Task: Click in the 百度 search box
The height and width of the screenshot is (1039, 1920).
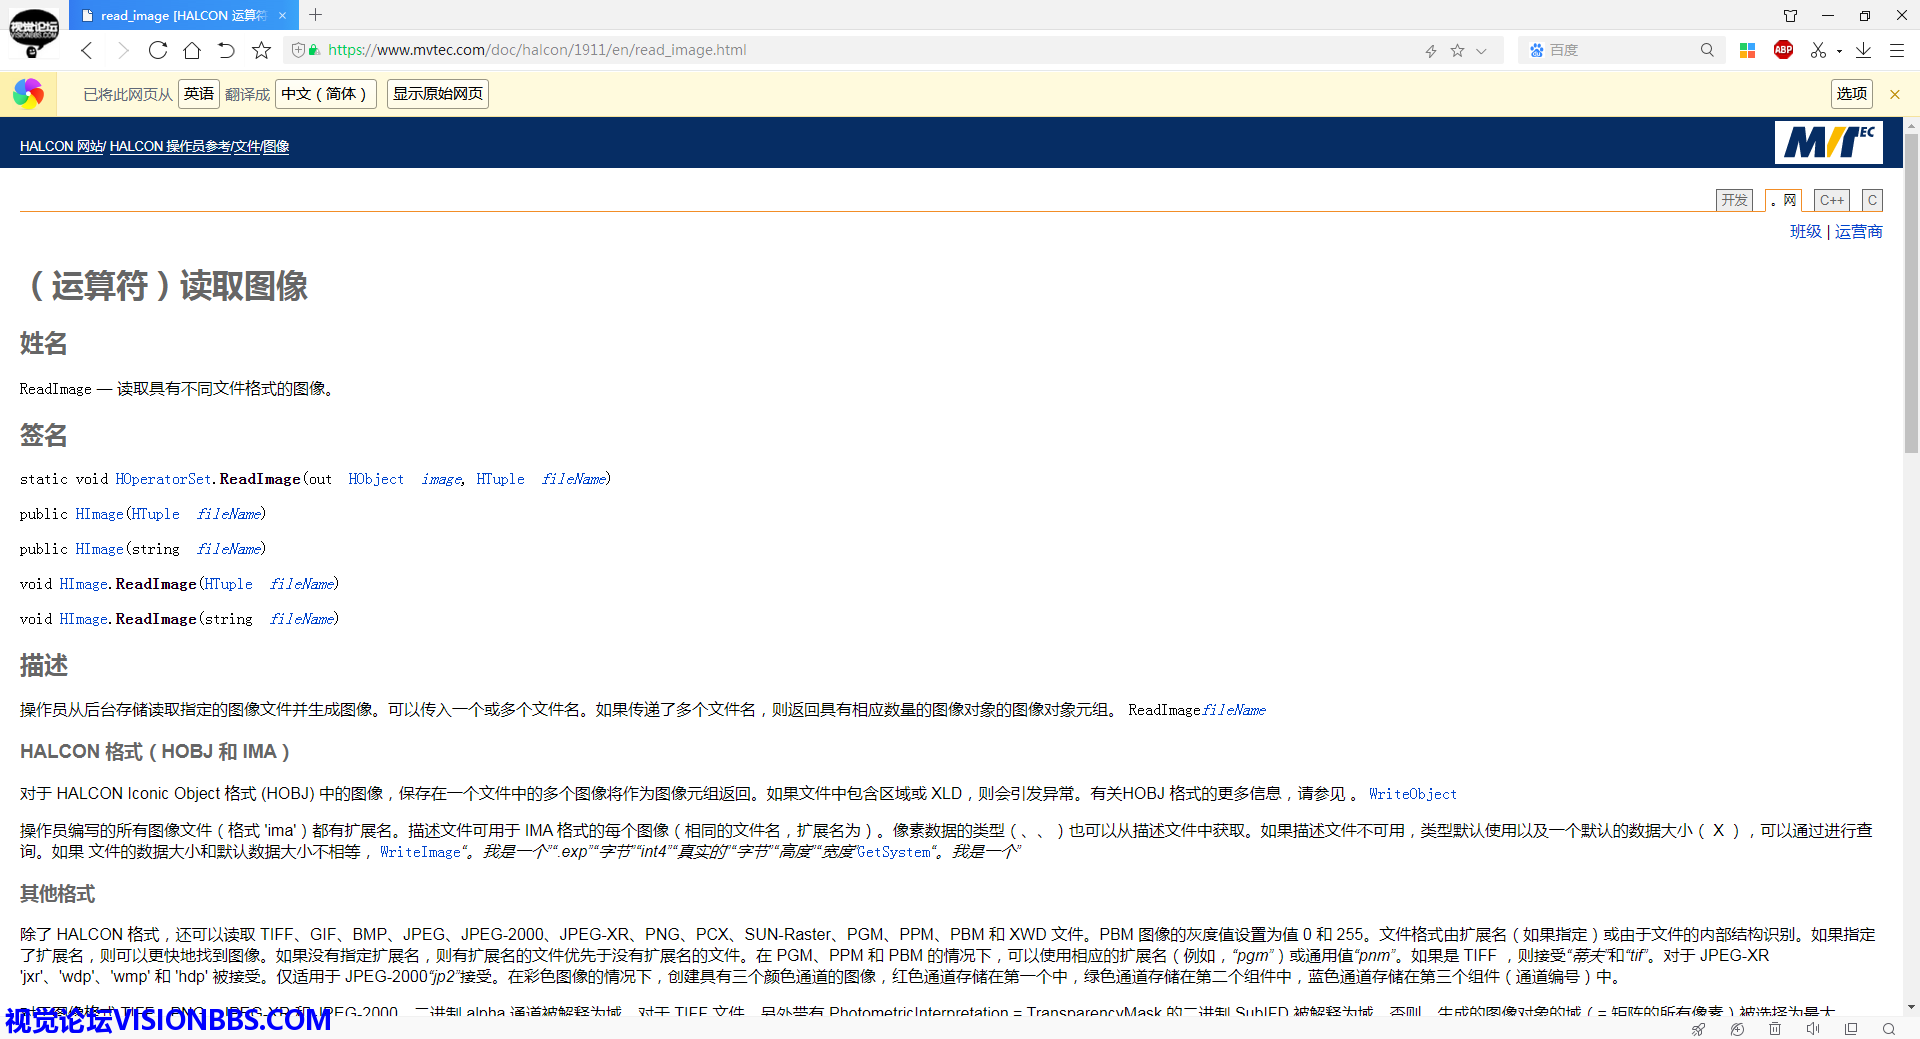Action: [1620, 50]
